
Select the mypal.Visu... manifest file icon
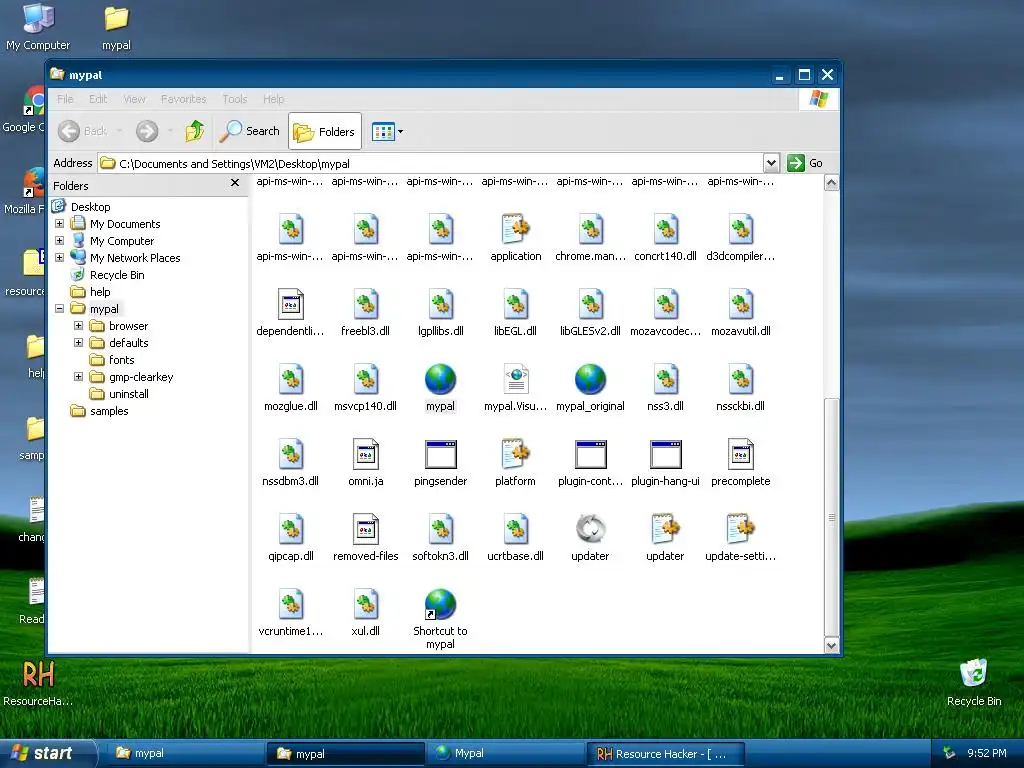515,380
